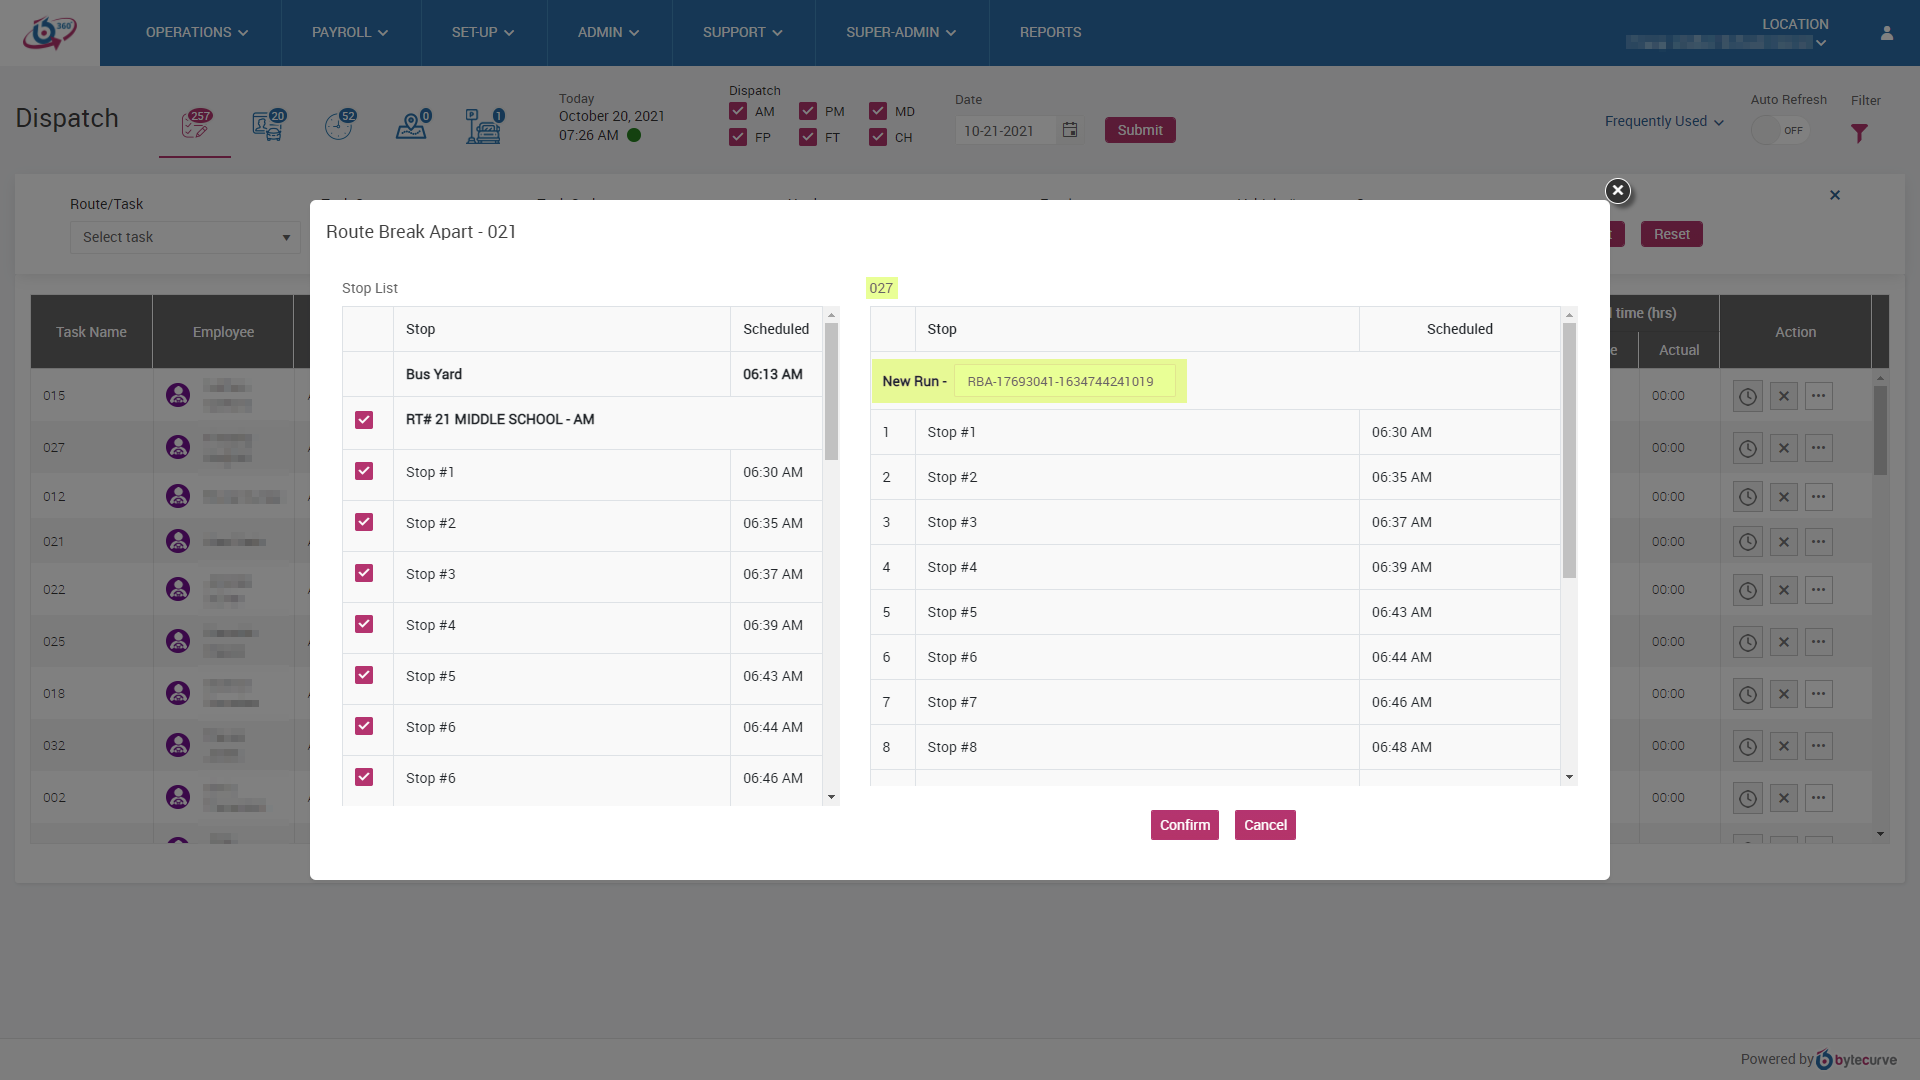Click the user profile icon in header
The height and width of the screenshot is (1080, 1920).
coord(1887,33)
